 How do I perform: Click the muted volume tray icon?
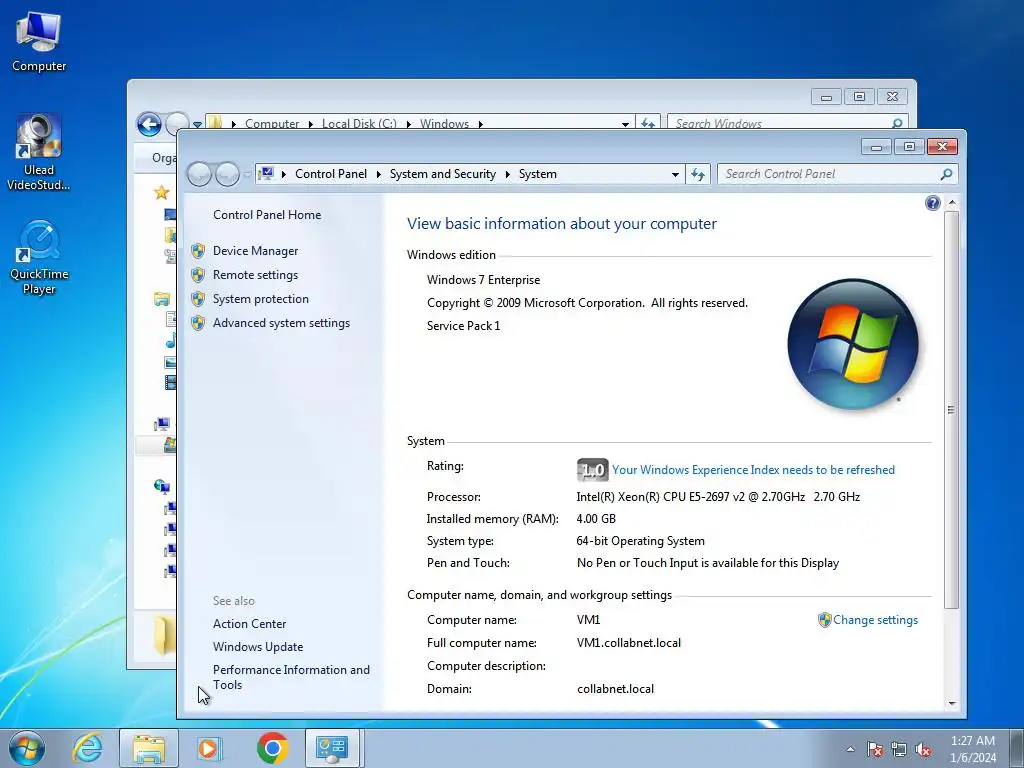click(x=923, y=749)
